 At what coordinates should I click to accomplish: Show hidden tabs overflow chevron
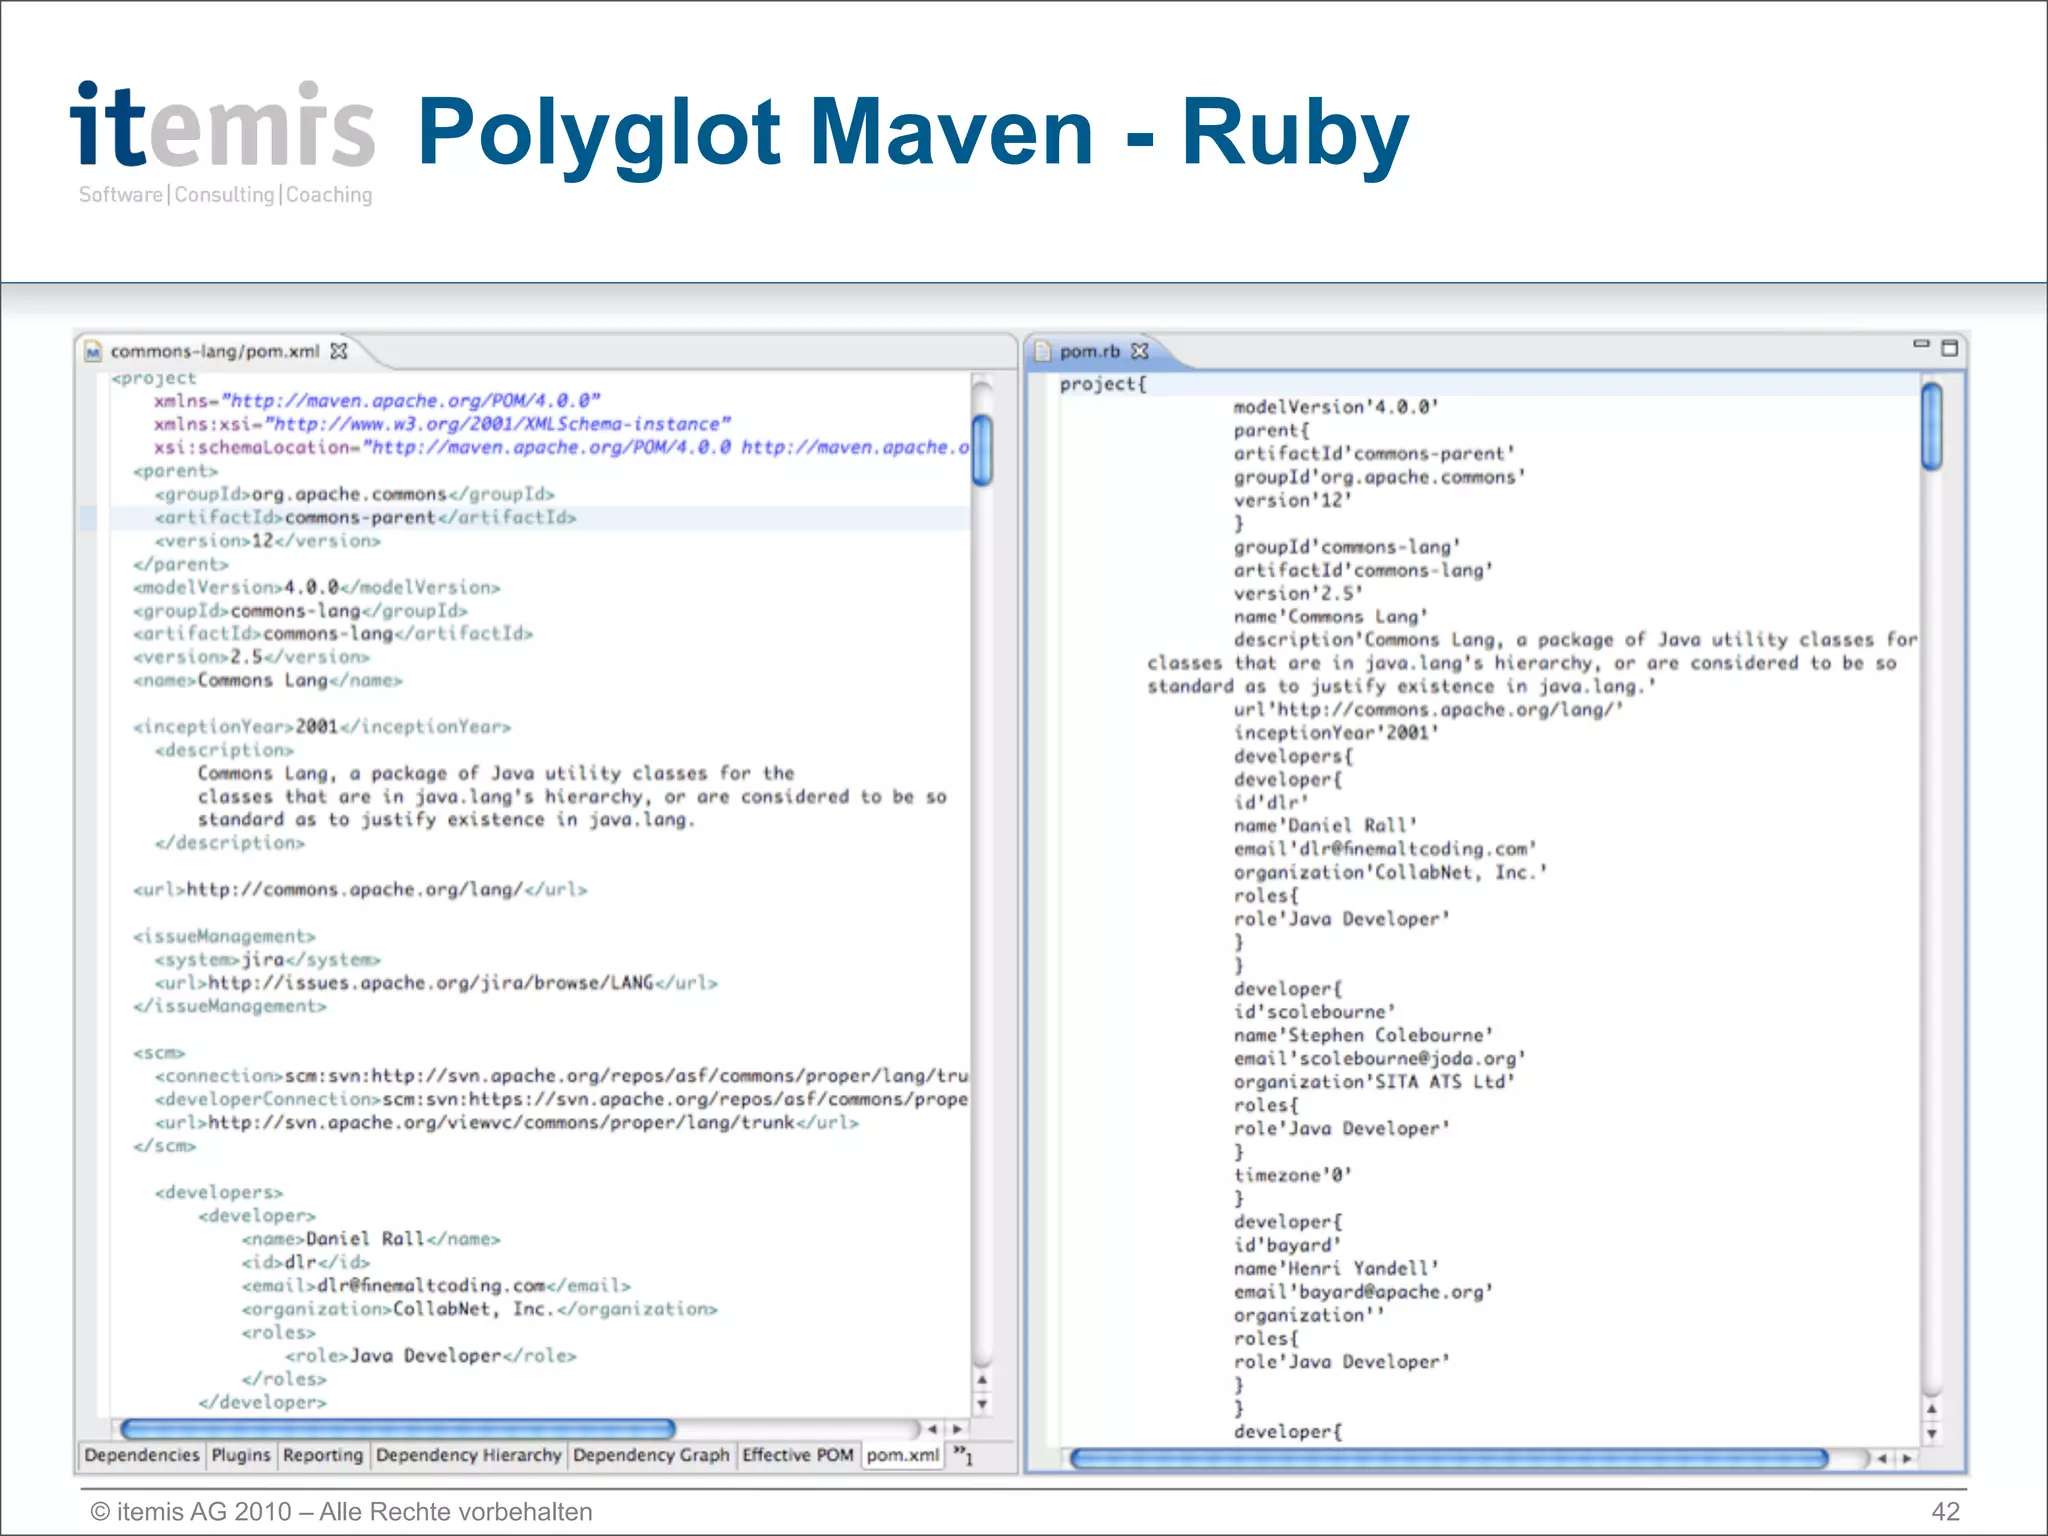coord(962,1455)
